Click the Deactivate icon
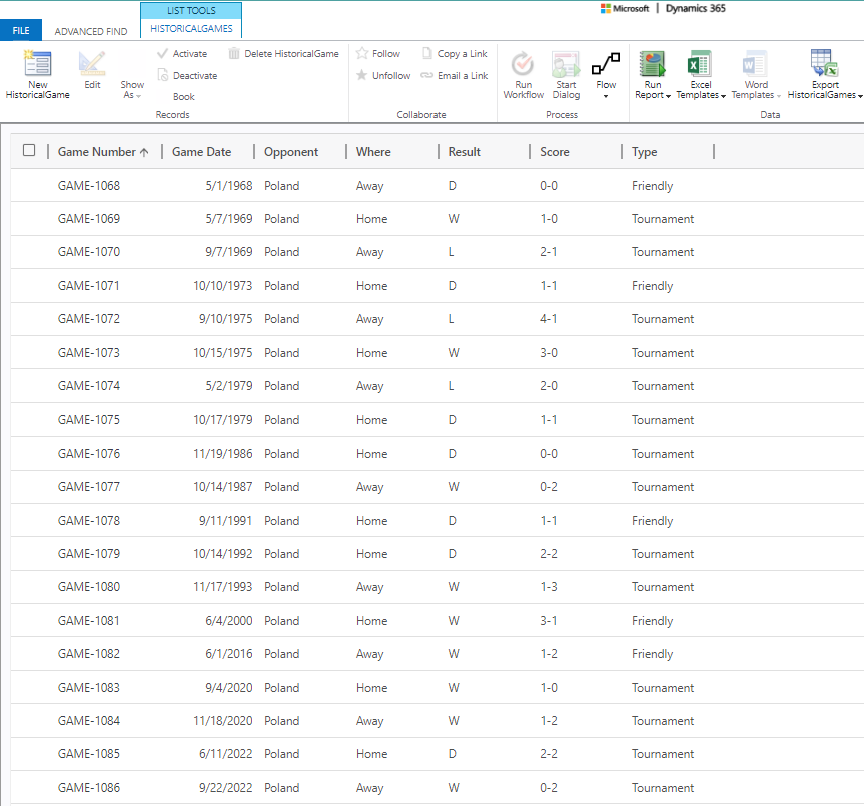The width and height of the screenshot is (864, 806). pos(163,75)
